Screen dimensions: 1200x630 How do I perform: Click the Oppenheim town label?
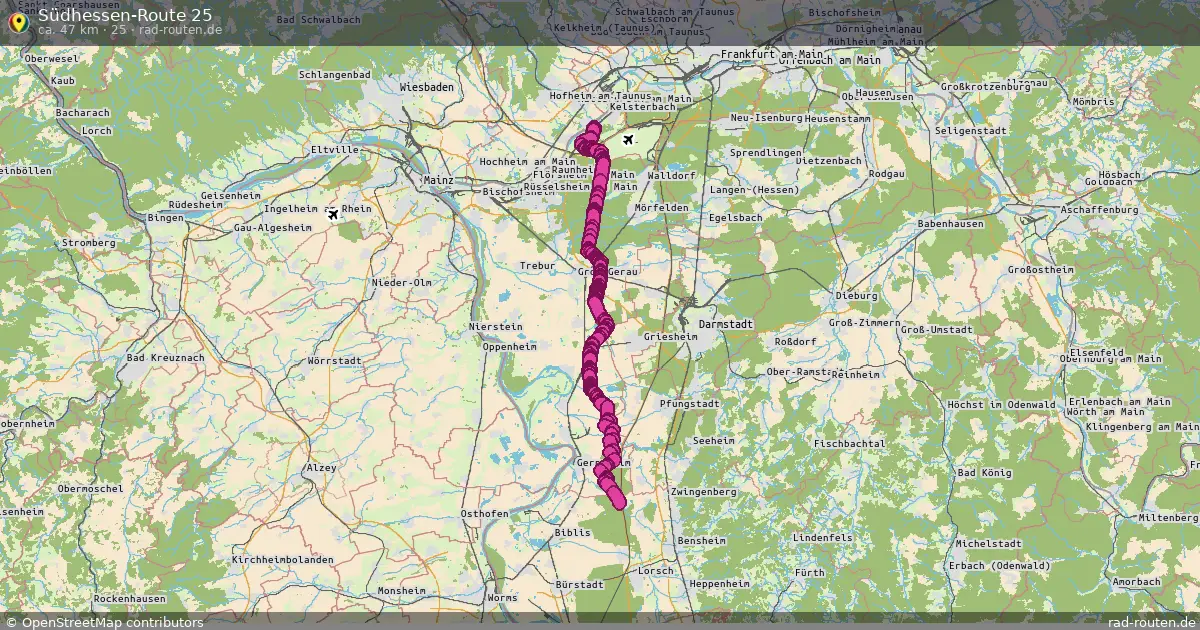click(x=510, y=346)
